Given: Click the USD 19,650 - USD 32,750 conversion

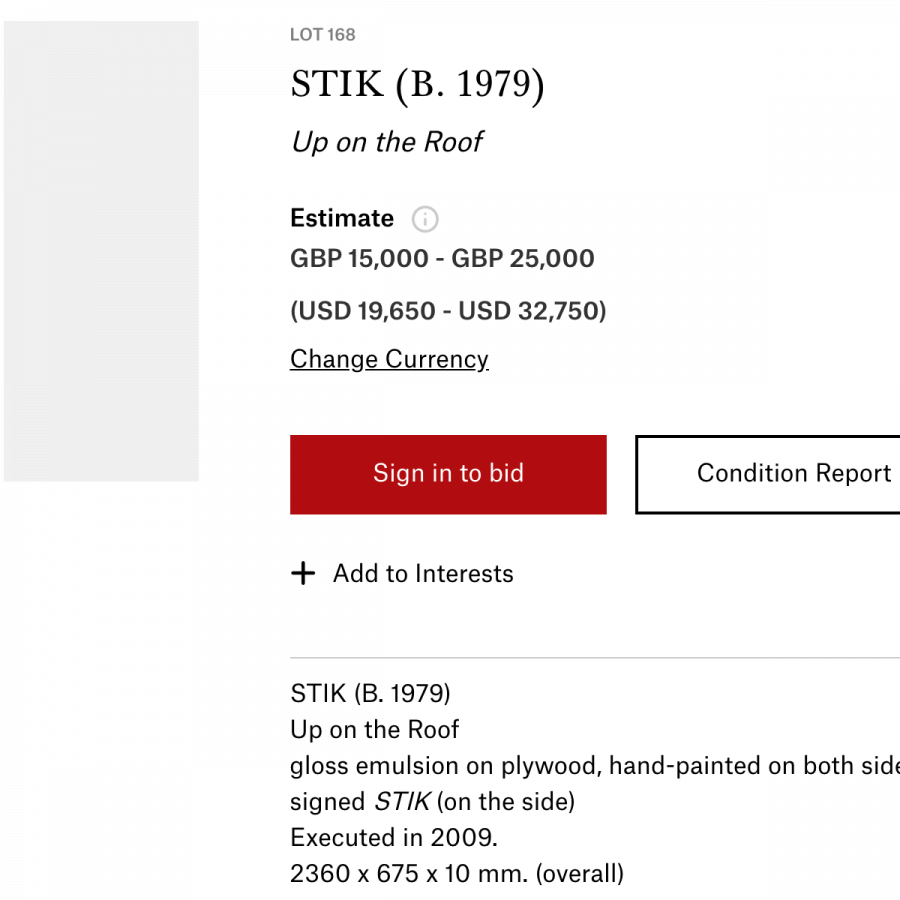Looking at the screenshot, I should pyautogui.click(x=448, y=311).
